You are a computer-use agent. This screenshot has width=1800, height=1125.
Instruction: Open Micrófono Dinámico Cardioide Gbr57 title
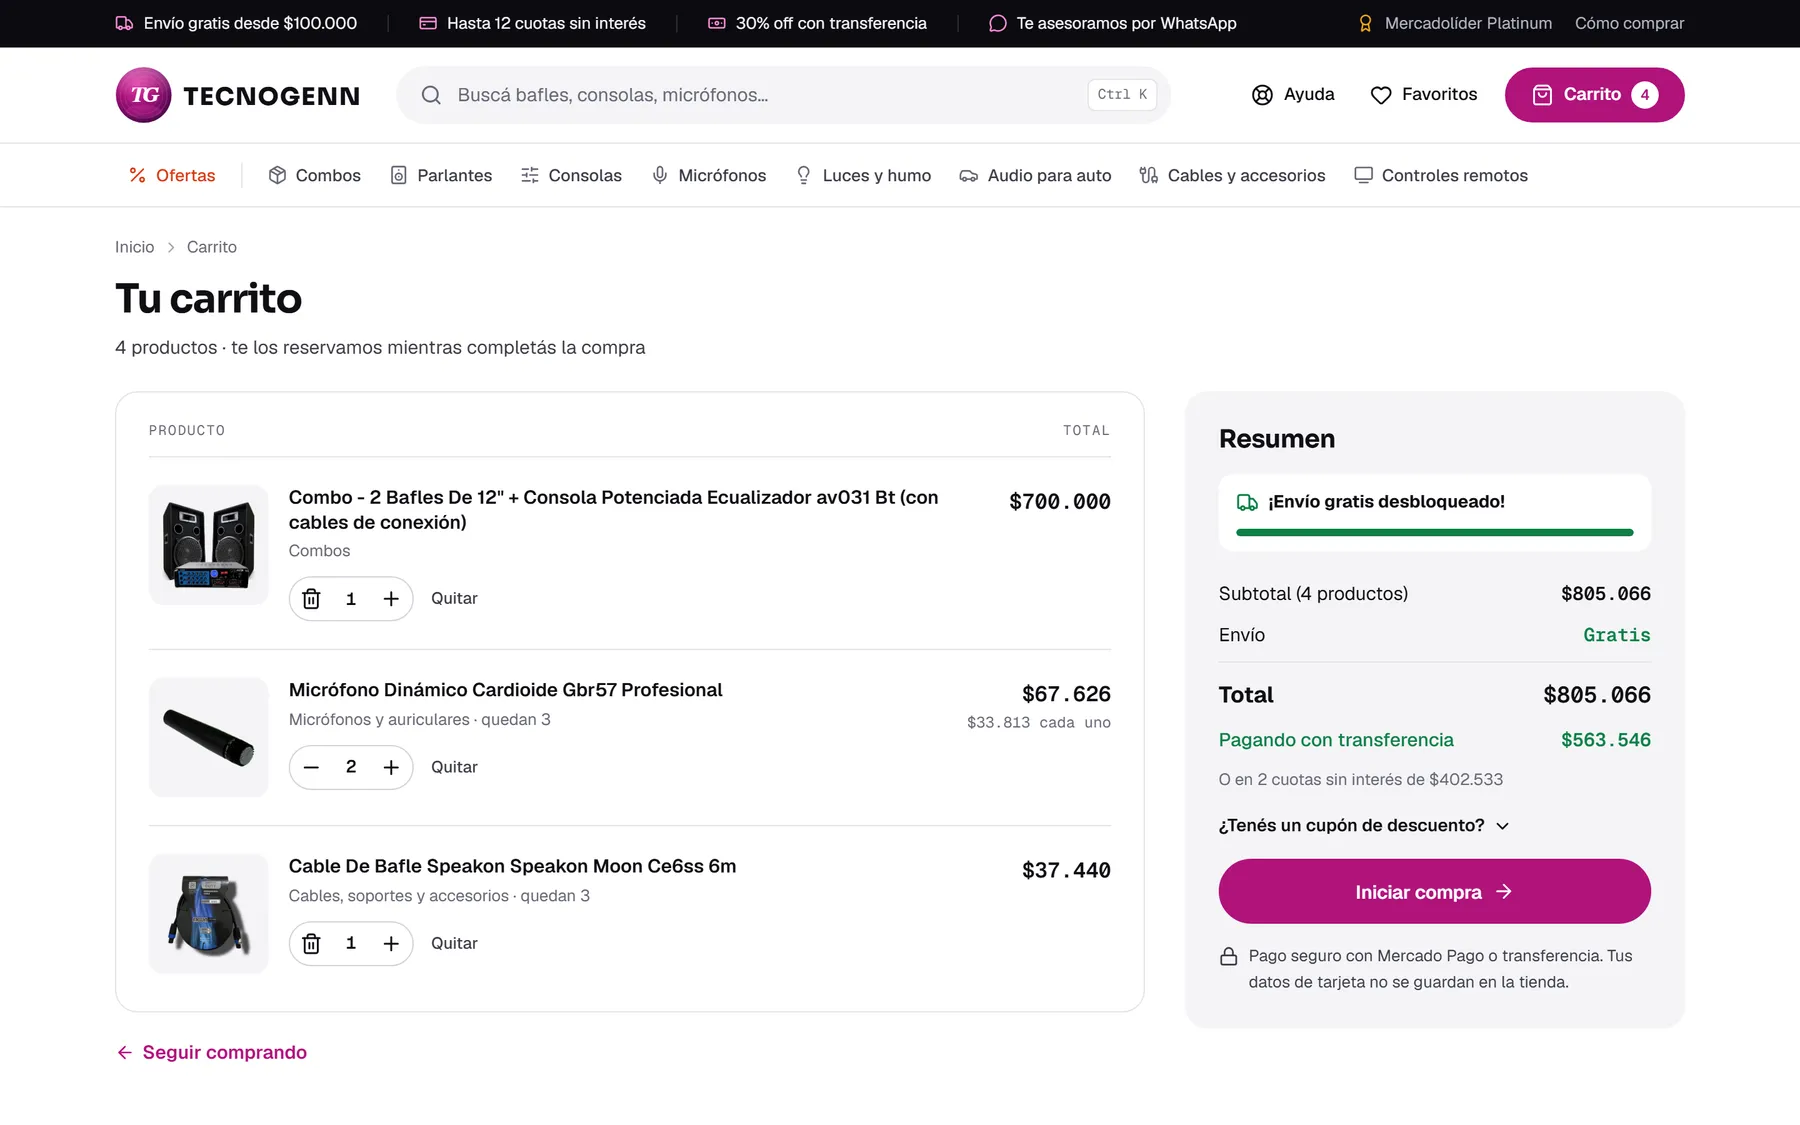(505, 690)
